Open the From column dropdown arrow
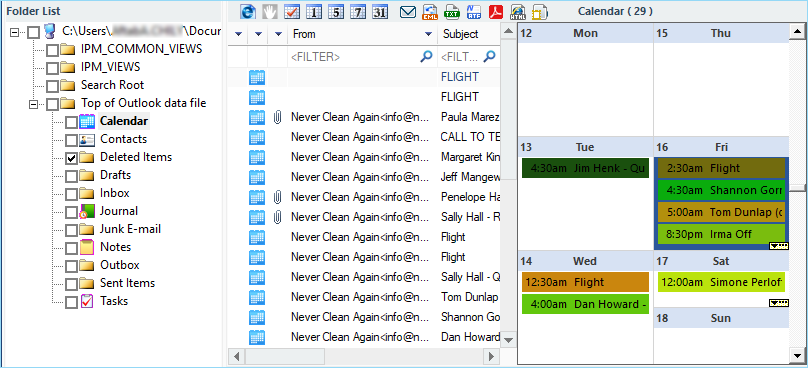The width and height of the screenshot is (808, 368). pyautogui.click(x=428, y=35)
